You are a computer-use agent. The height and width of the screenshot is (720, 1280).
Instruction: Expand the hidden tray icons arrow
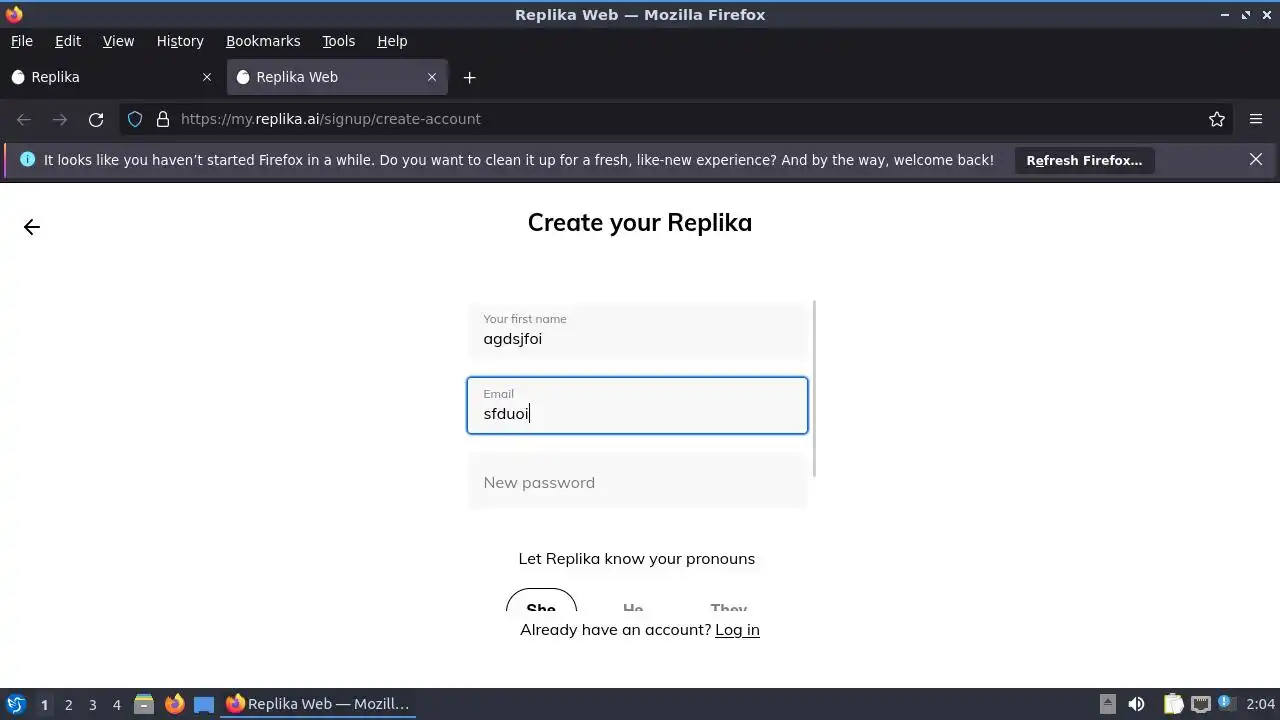click(x=1108, y=704)
